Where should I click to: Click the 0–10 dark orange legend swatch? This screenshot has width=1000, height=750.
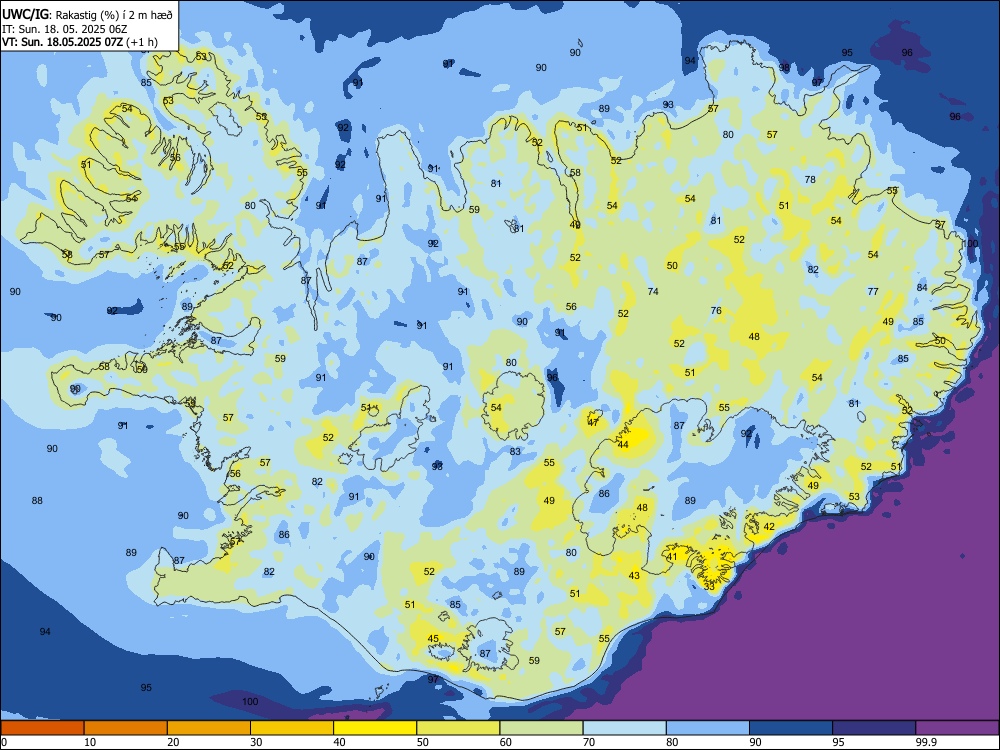tap(42, 728)
